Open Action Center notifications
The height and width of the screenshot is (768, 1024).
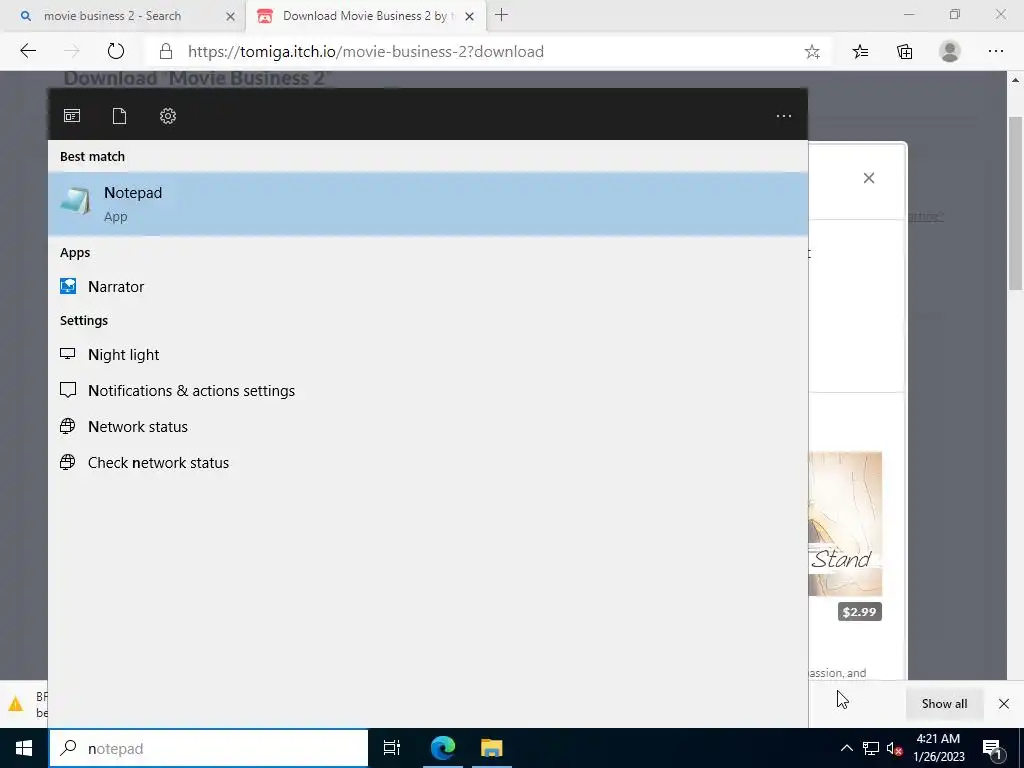click(992, 748)
